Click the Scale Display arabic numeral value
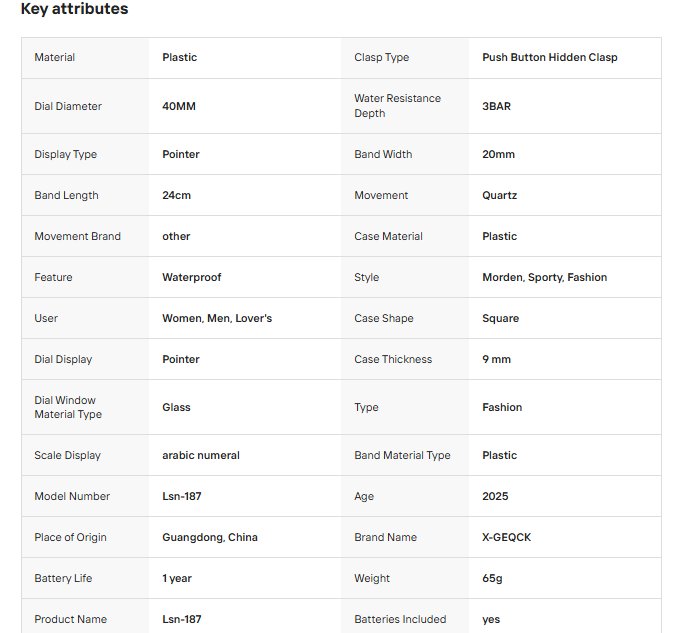This screenshot has height=633, width=679. click(200, 455)
